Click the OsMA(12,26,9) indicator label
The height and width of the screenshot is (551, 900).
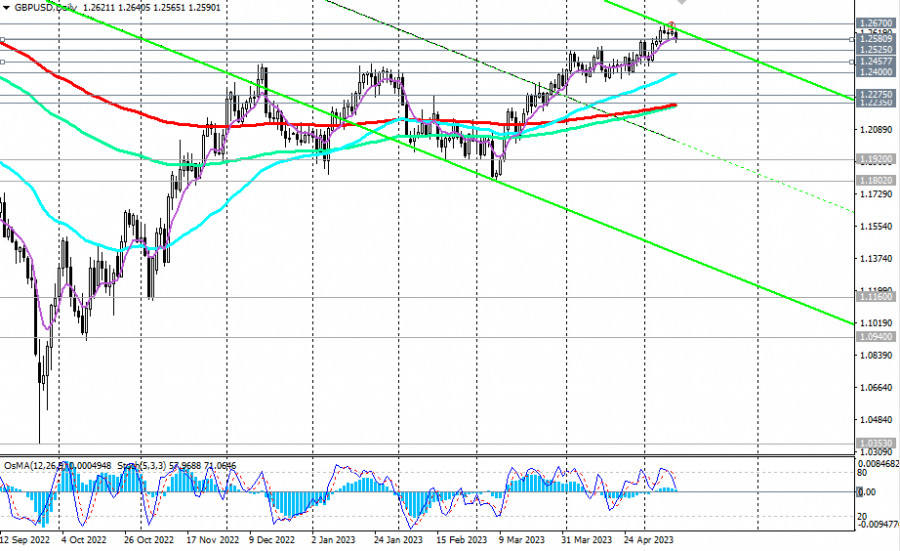coord(30,463)
